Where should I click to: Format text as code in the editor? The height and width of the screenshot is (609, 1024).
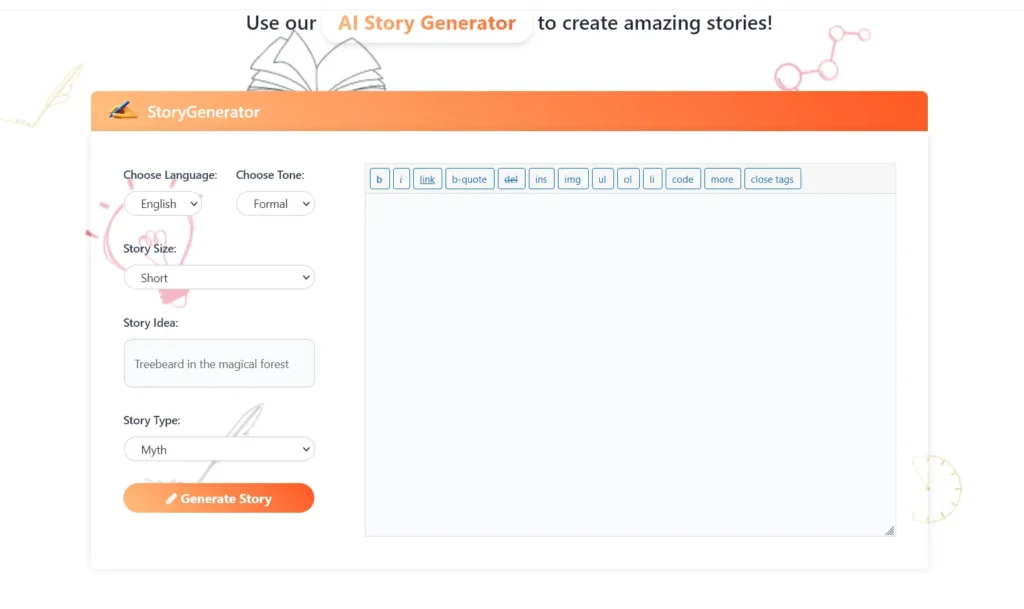[682, 178]
